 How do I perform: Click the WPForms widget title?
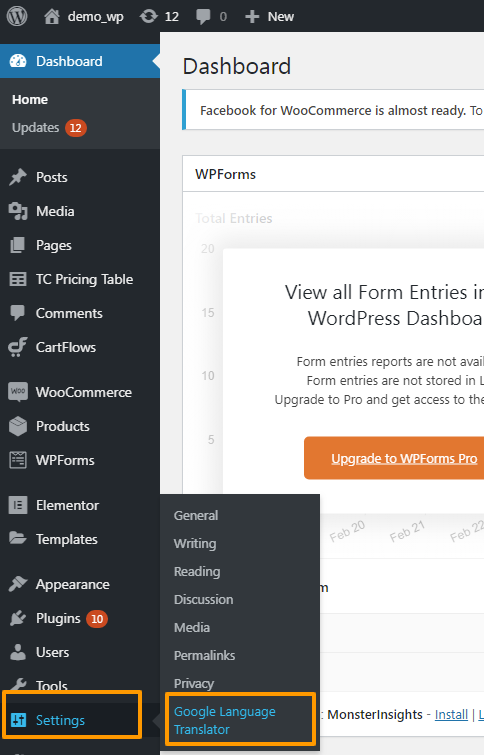click(x=225, y=174)
